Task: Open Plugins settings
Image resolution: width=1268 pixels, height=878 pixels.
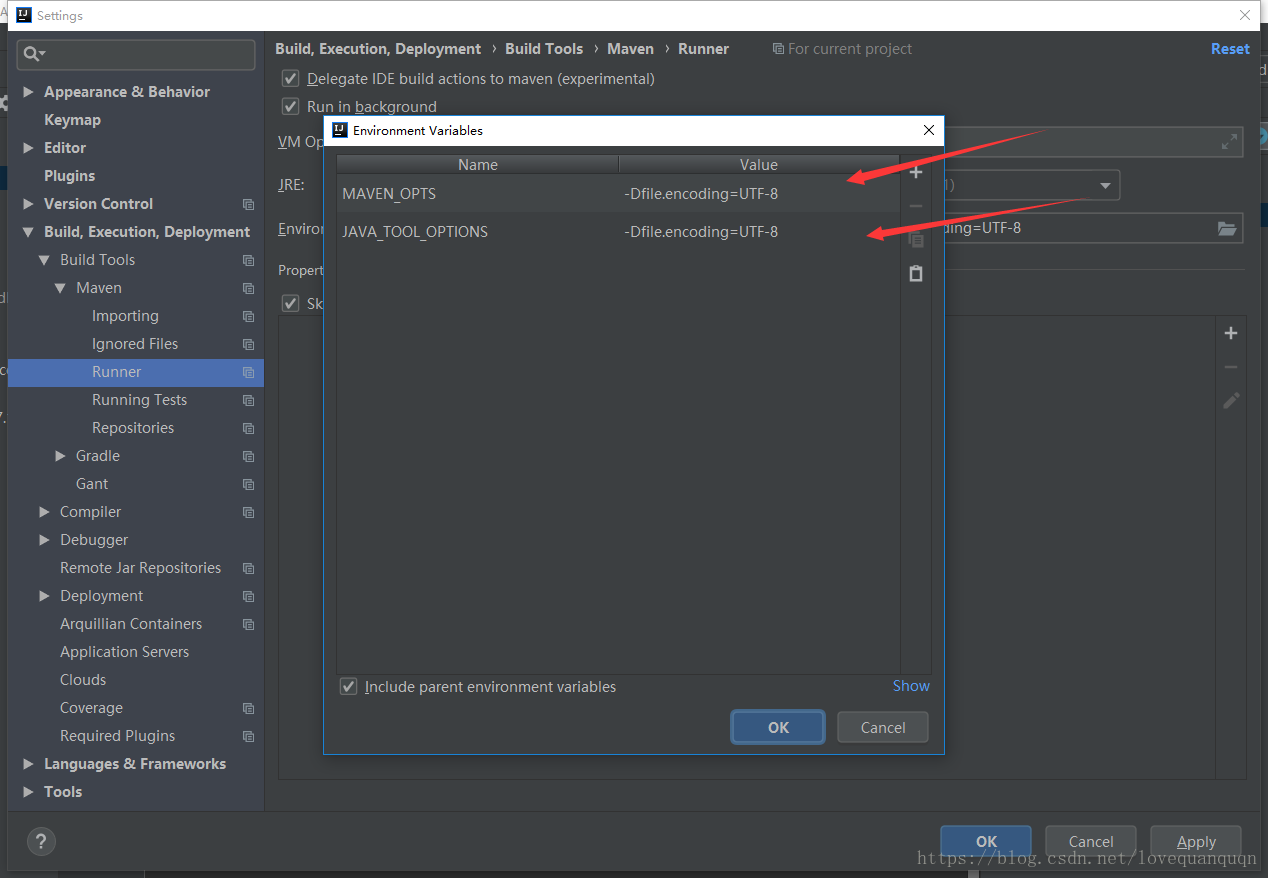Action: (x=69, y=176)
